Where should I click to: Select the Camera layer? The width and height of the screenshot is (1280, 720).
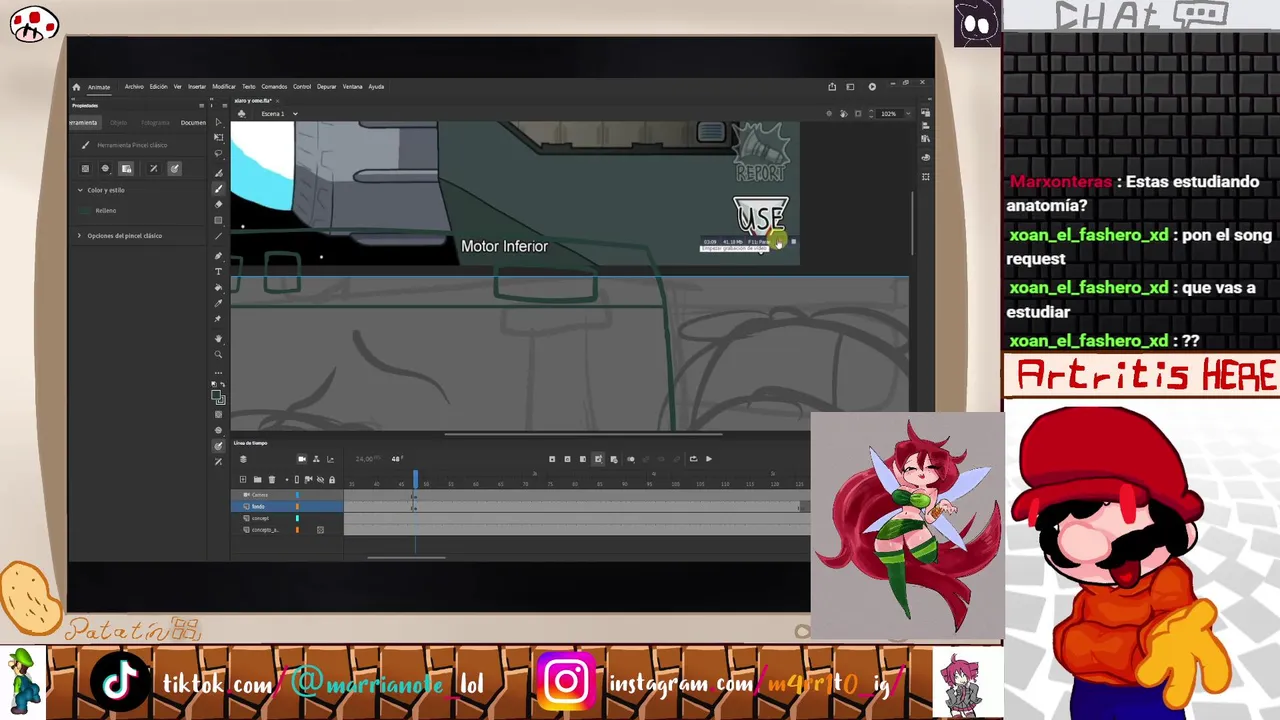(287, 495)
